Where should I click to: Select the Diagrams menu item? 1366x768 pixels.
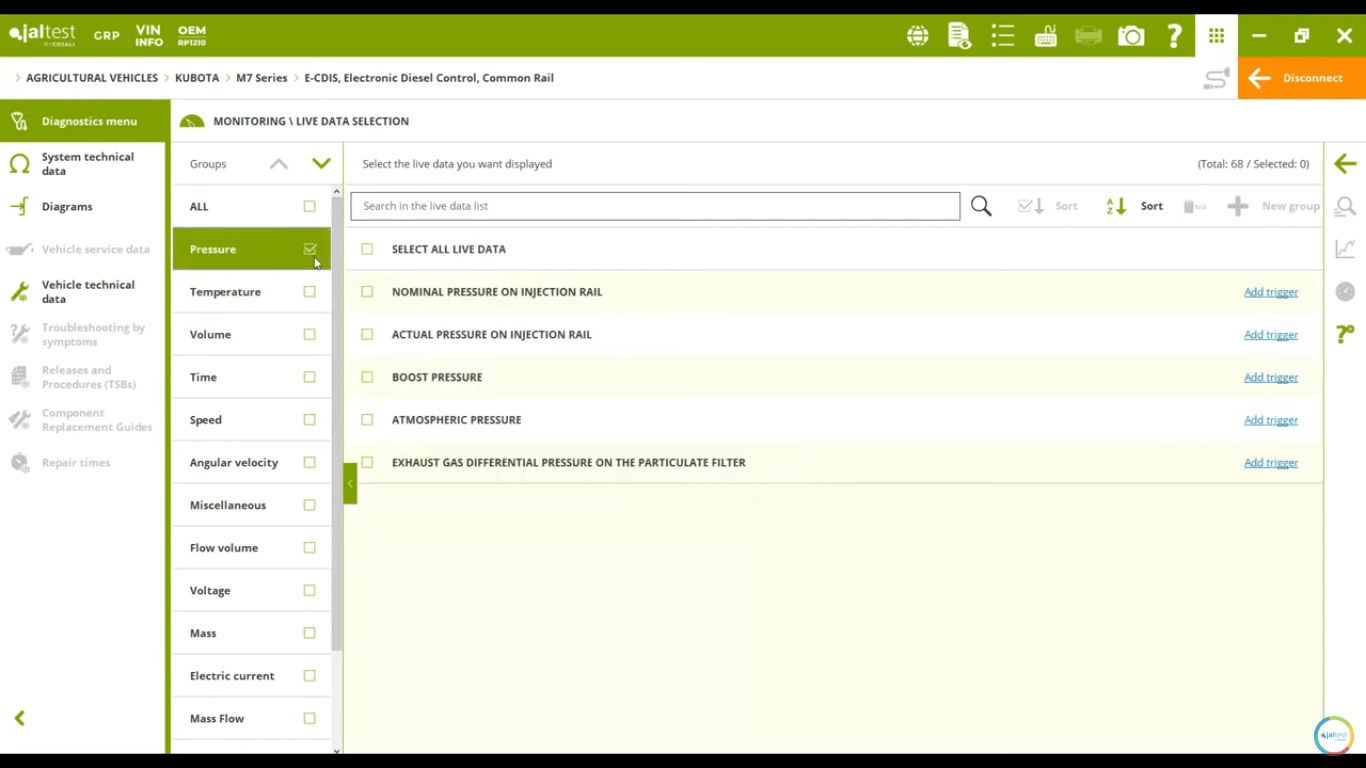point(67,206)
